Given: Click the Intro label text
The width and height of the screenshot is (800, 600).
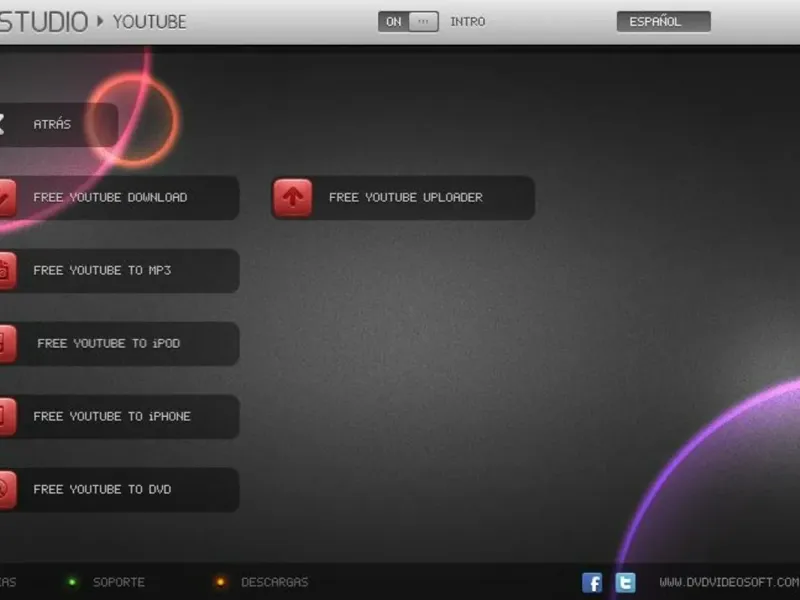Looking at the screenshot, I should (x=467, y=22).
